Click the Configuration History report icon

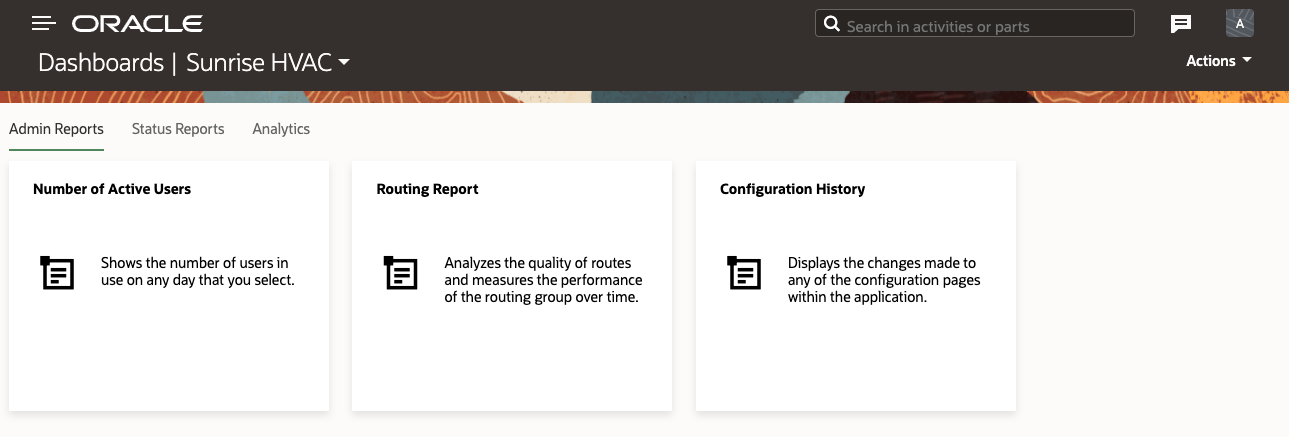745,273
